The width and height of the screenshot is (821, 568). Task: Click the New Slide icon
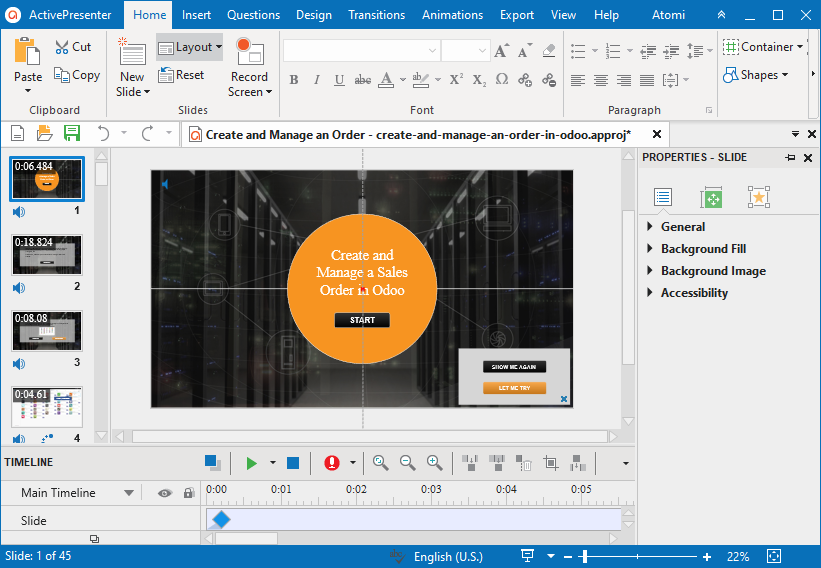click(132, 52)
